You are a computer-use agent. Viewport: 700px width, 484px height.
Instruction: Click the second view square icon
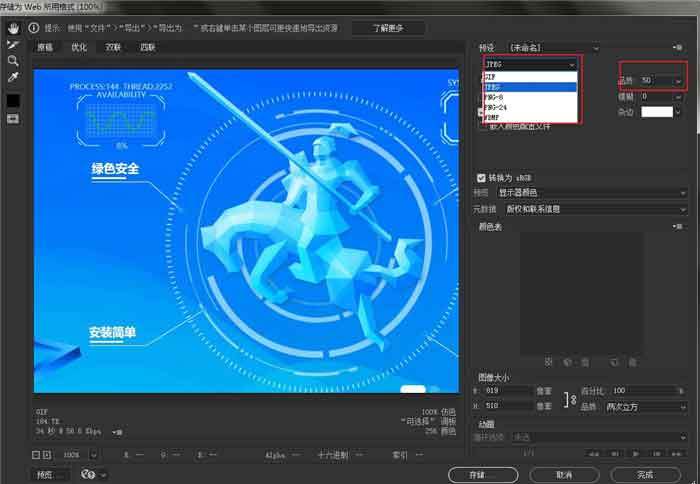point(47,455)
